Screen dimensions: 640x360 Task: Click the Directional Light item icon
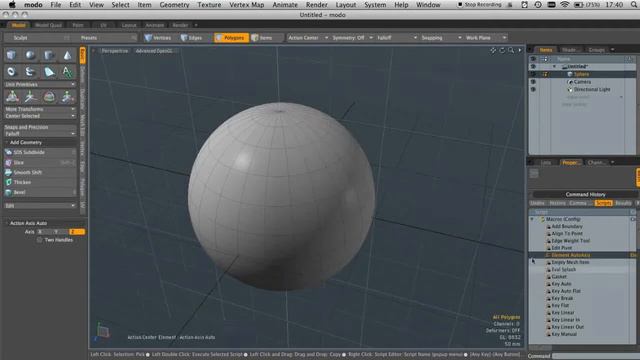point(570,89)
